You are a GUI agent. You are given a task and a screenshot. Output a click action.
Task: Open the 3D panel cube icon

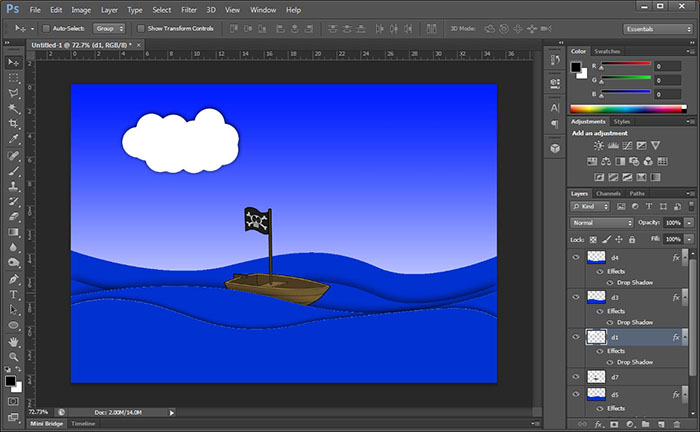point(554,147)
